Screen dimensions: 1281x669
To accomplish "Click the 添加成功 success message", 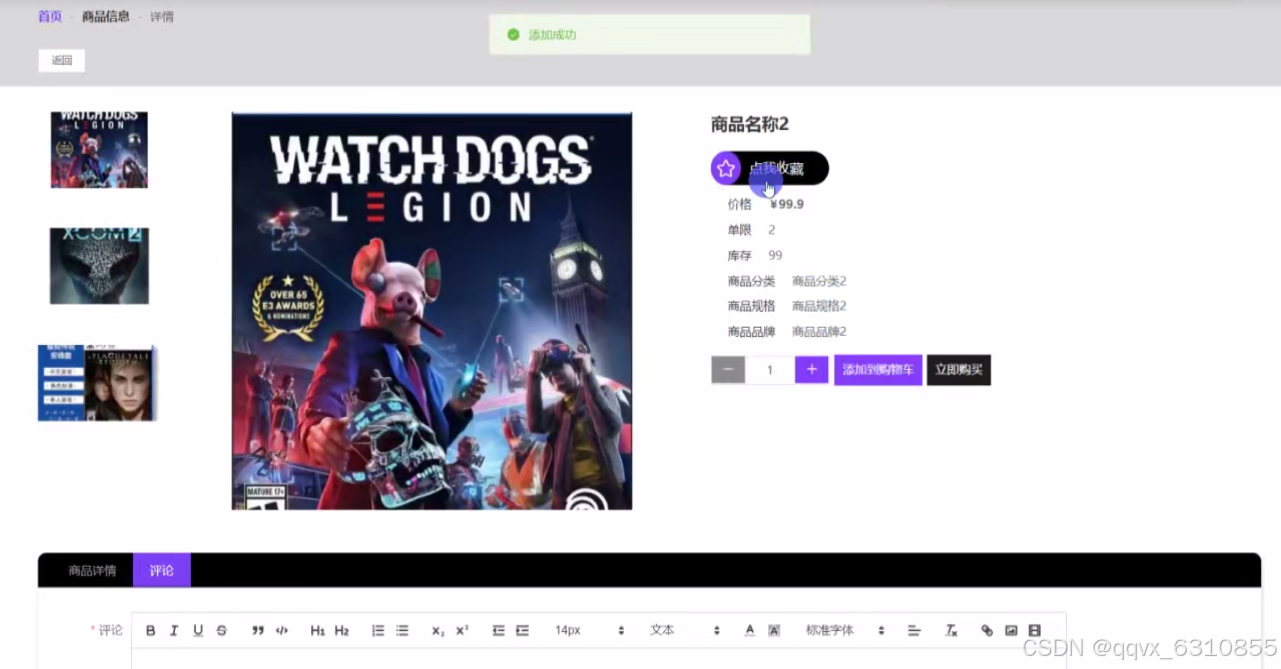I will click(650, 35).
